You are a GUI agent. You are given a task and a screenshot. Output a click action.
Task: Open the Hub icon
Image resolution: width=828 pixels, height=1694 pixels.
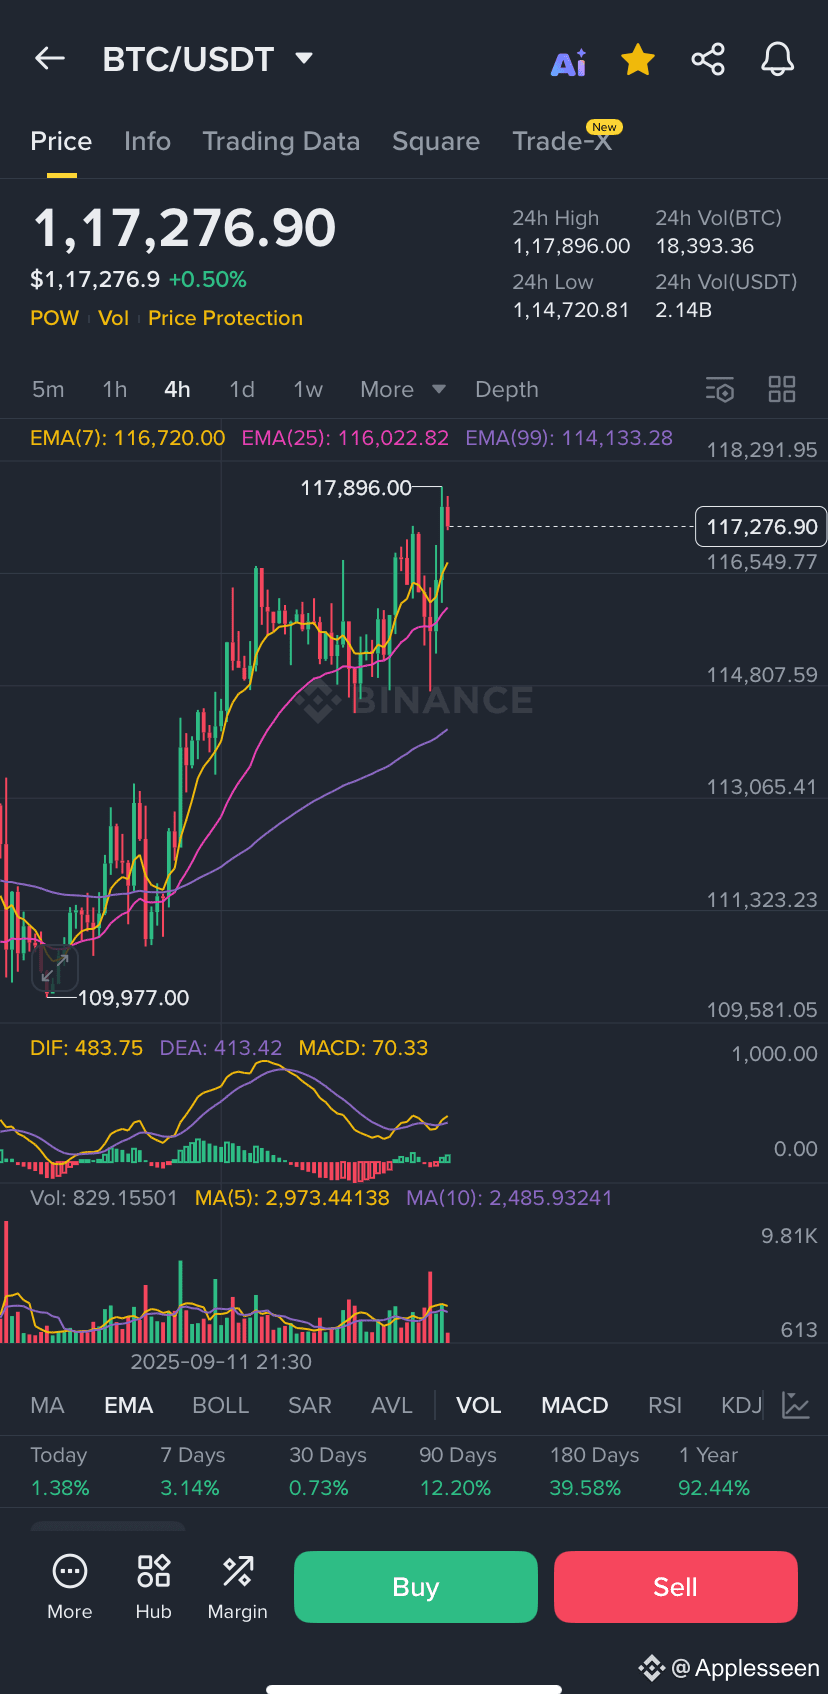[x=154, y=1586]
